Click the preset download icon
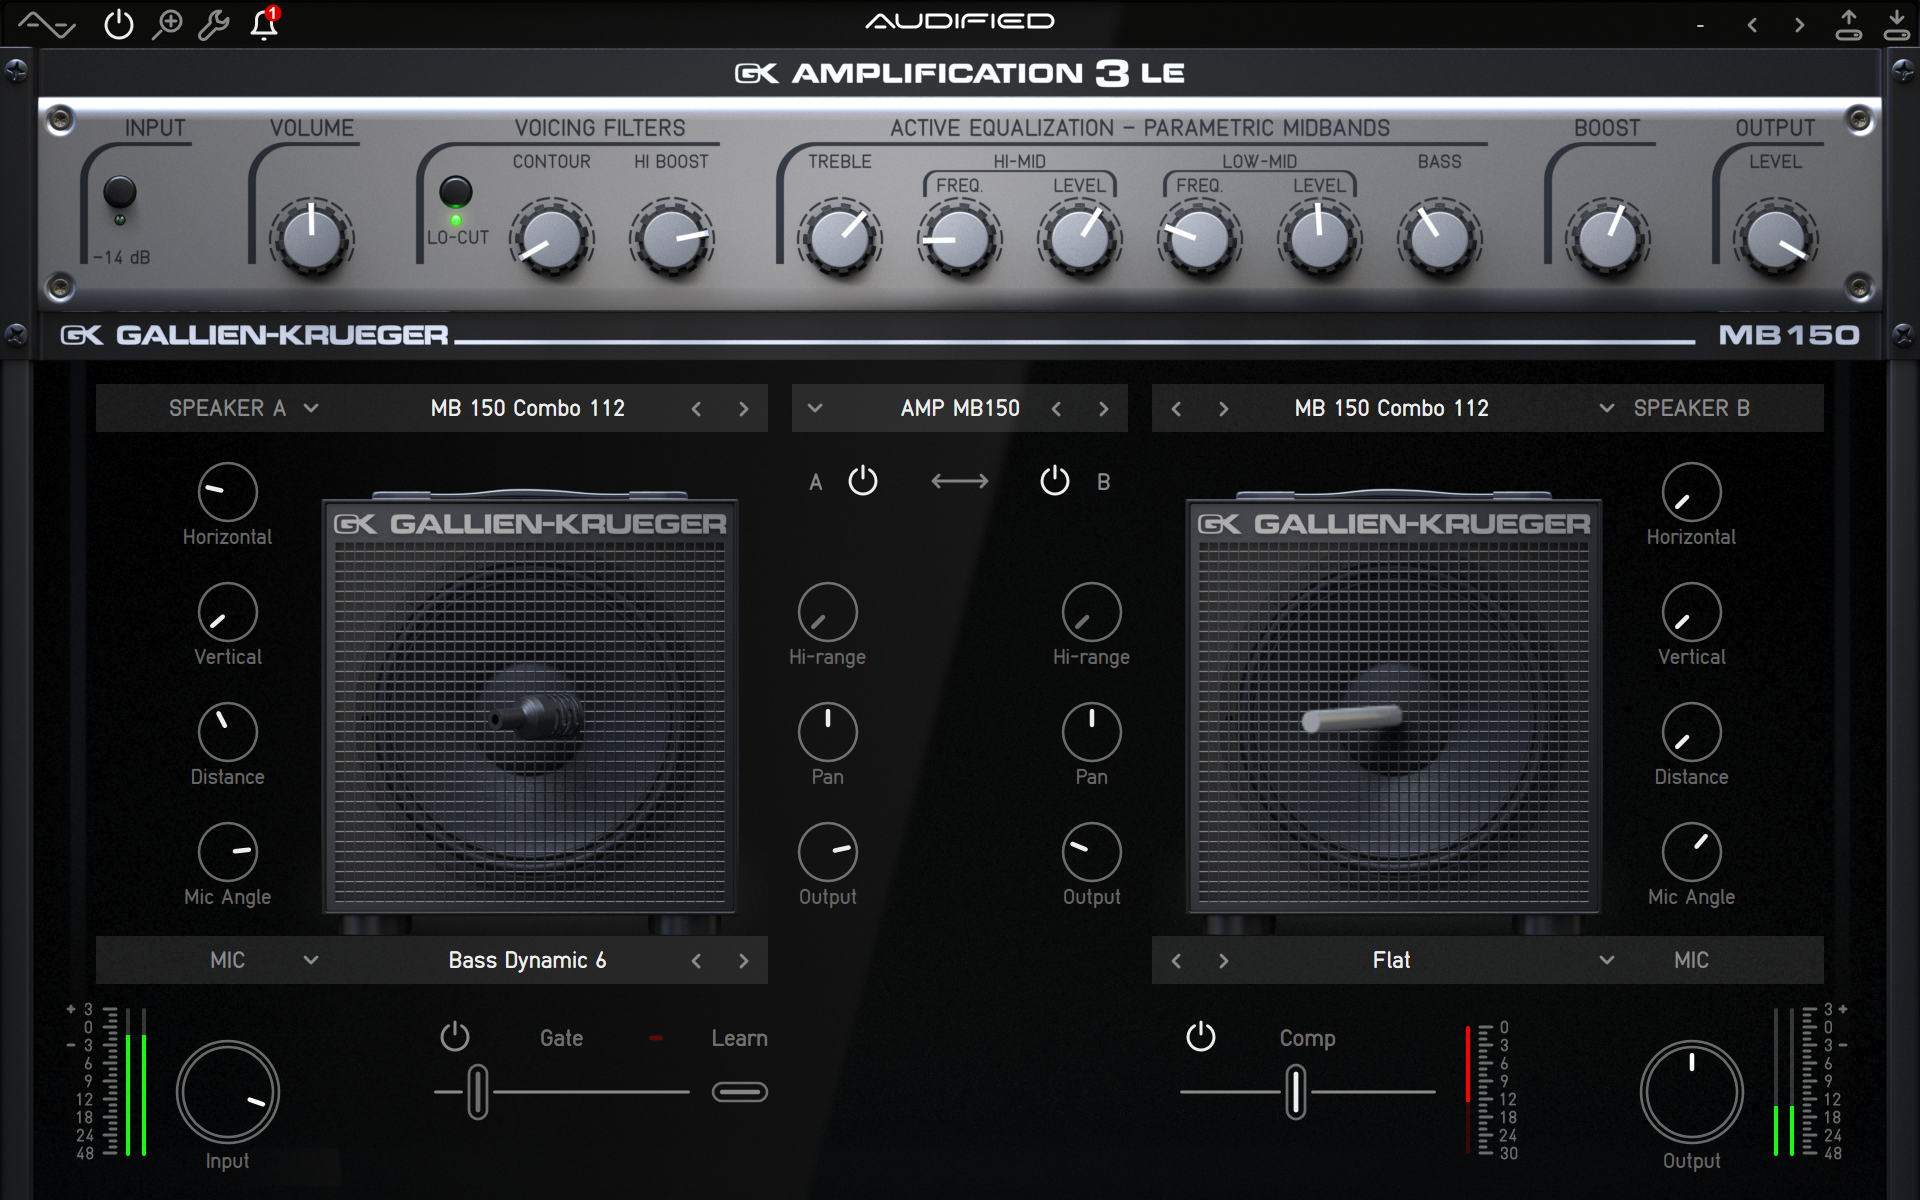The image size is (1920, 1200). tap(1896, 24)
